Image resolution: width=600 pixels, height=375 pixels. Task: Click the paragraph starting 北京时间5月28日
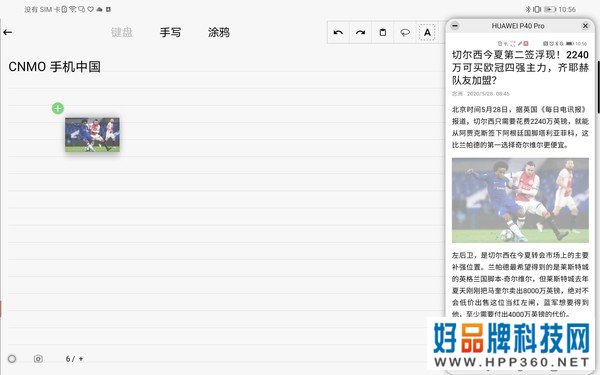(x=520, y=127)
